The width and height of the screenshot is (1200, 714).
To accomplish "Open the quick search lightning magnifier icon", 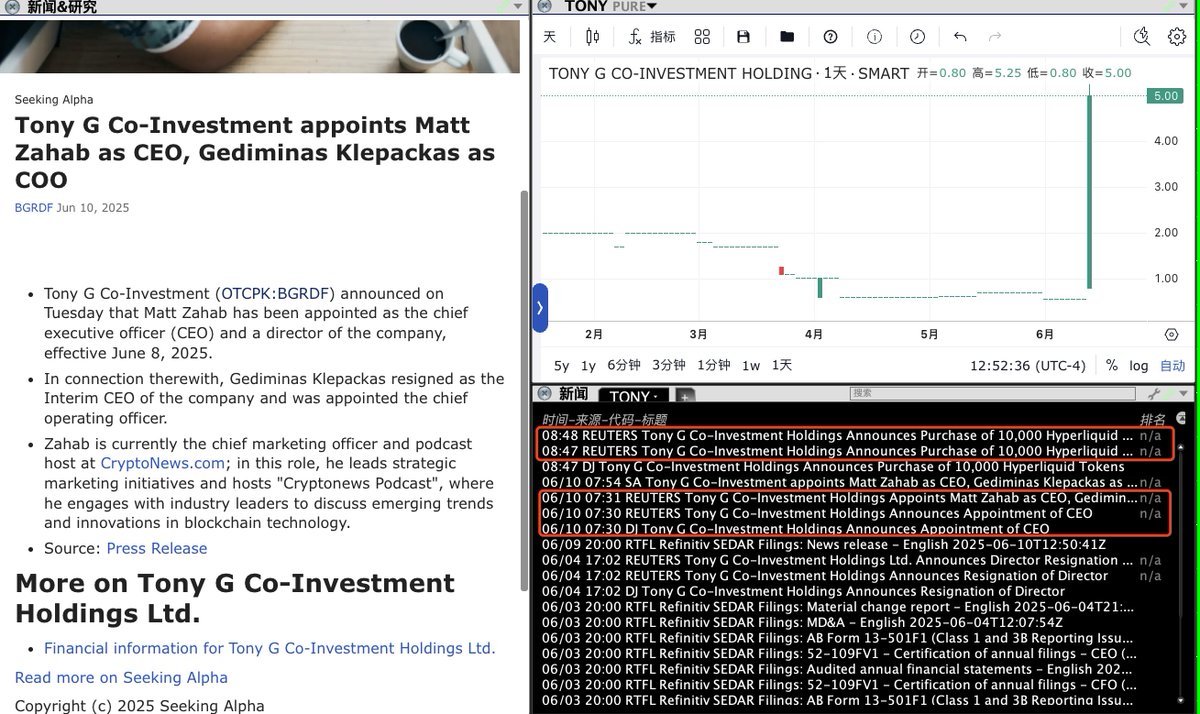I will coord(1143,37).
